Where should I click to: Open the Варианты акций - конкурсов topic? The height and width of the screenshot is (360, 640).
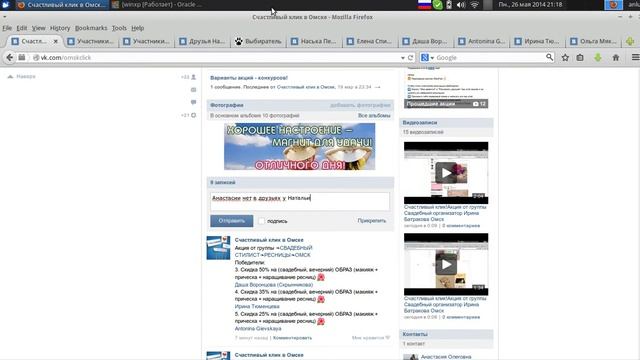coord(249,78)
